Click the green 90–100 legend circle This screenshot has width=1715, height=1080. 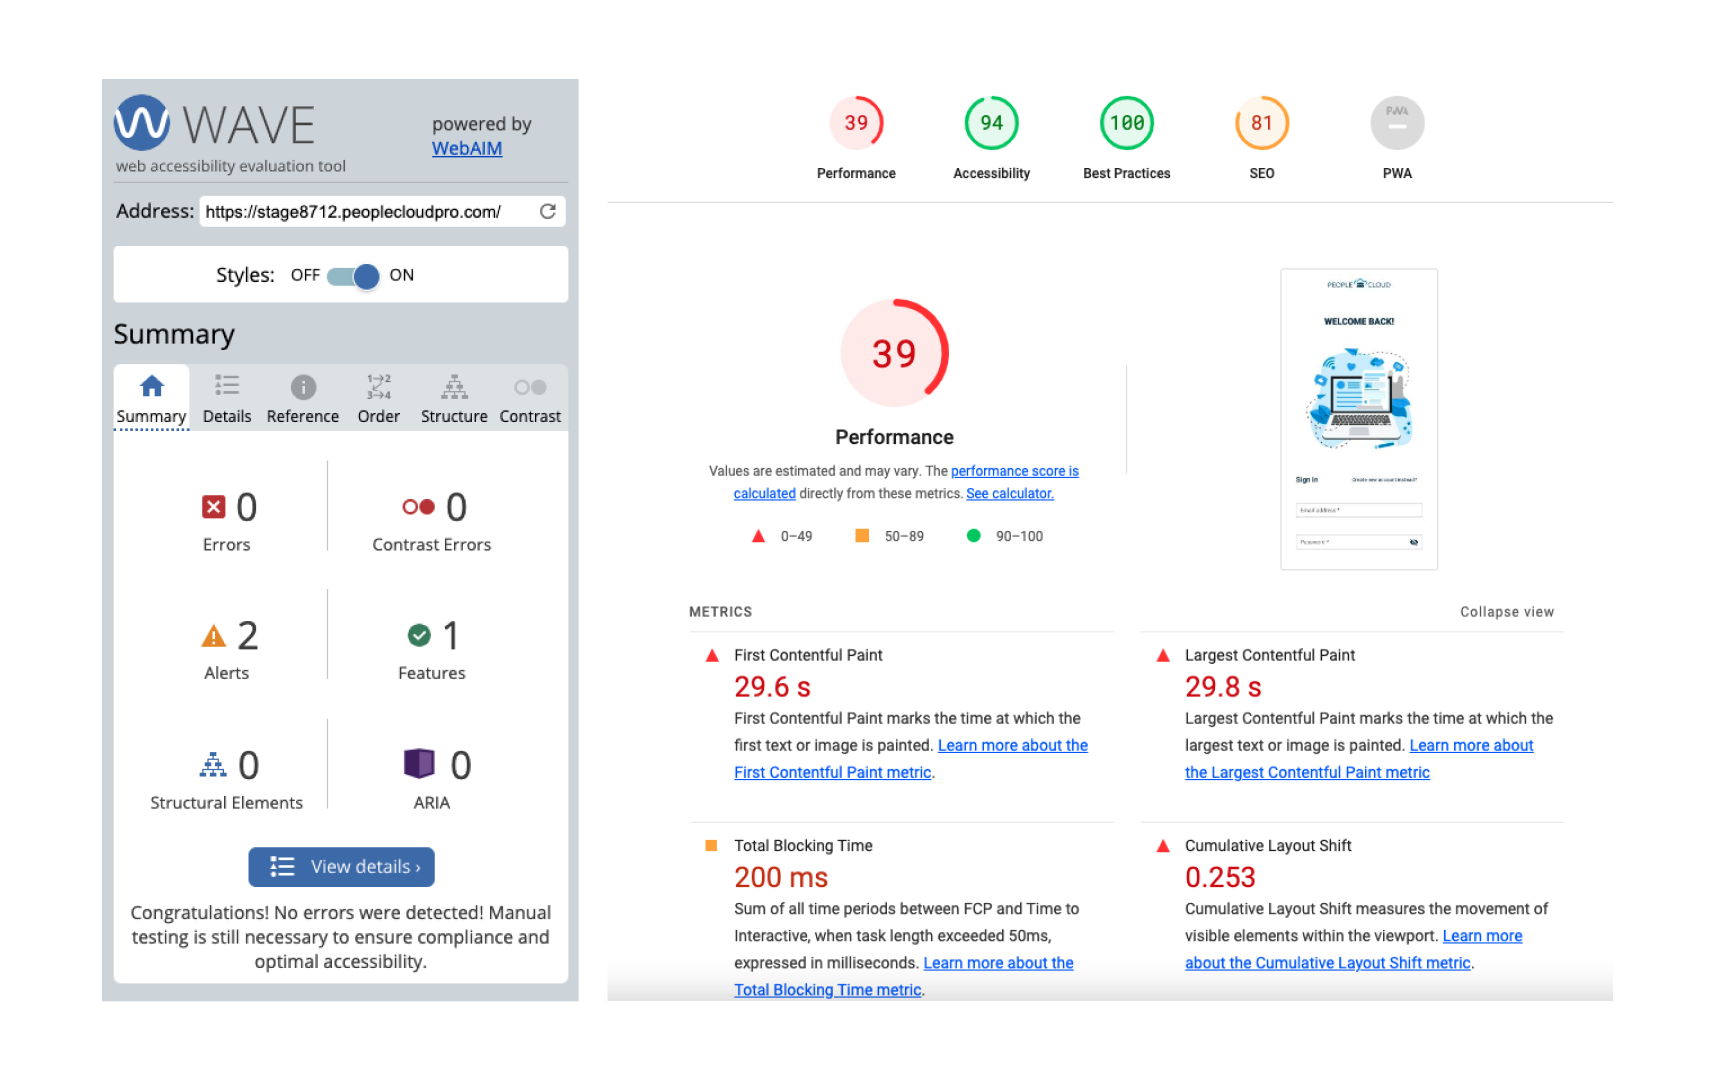pos(974,536)
